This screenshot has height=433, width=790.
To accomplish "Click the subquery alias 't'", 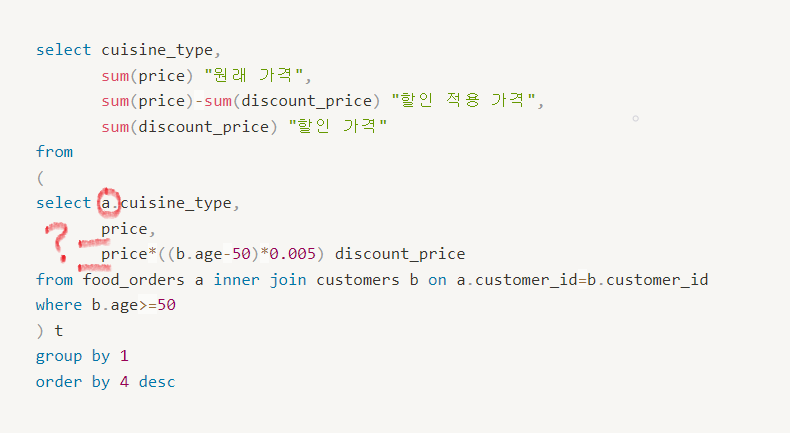I will tap(59, 331).
